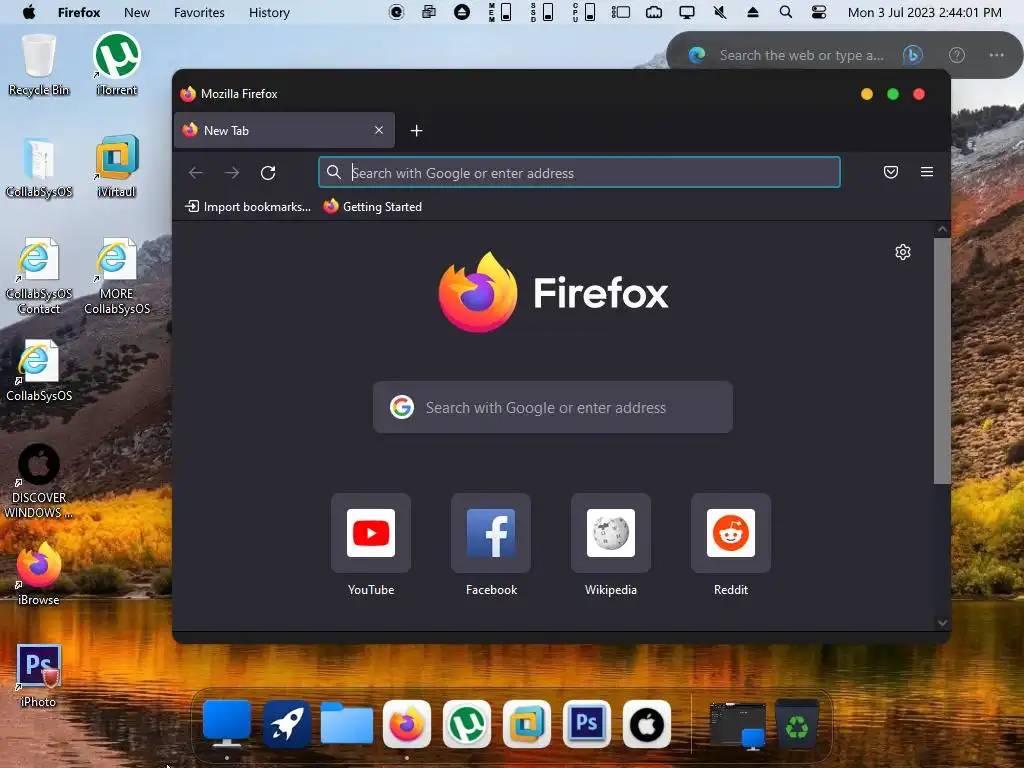This screenshot has width=1024, height=768.
Task: Select the New Tab tab
Action: (284, 130)
